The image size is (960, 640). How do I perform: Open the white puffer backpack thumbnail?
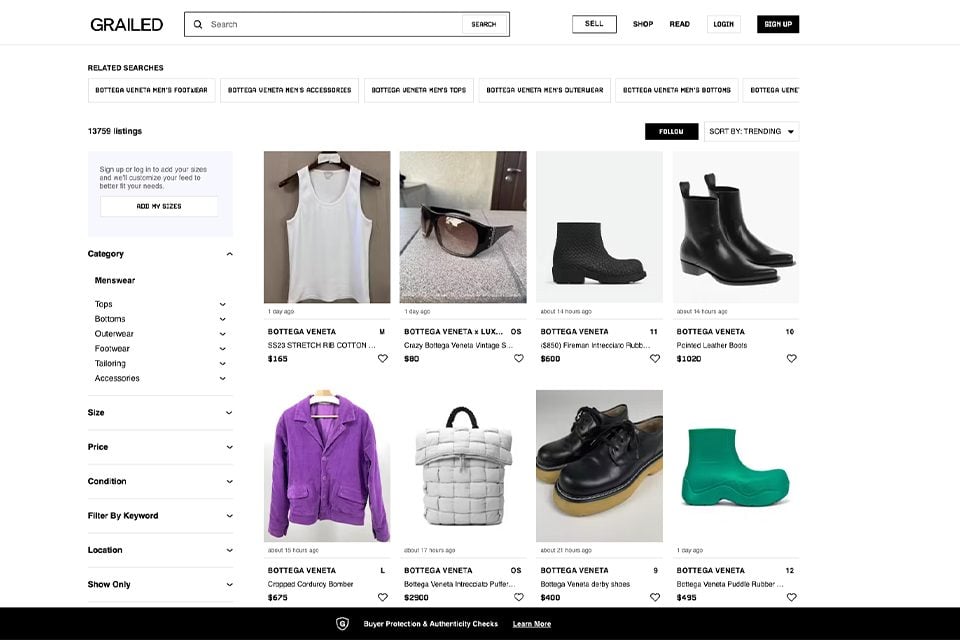(x=463, y=466)
